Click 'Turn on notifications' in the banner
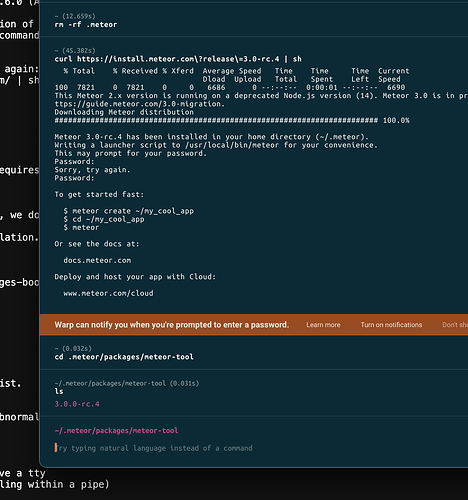Viewport: 468px width, 500px height. (391, 325)
